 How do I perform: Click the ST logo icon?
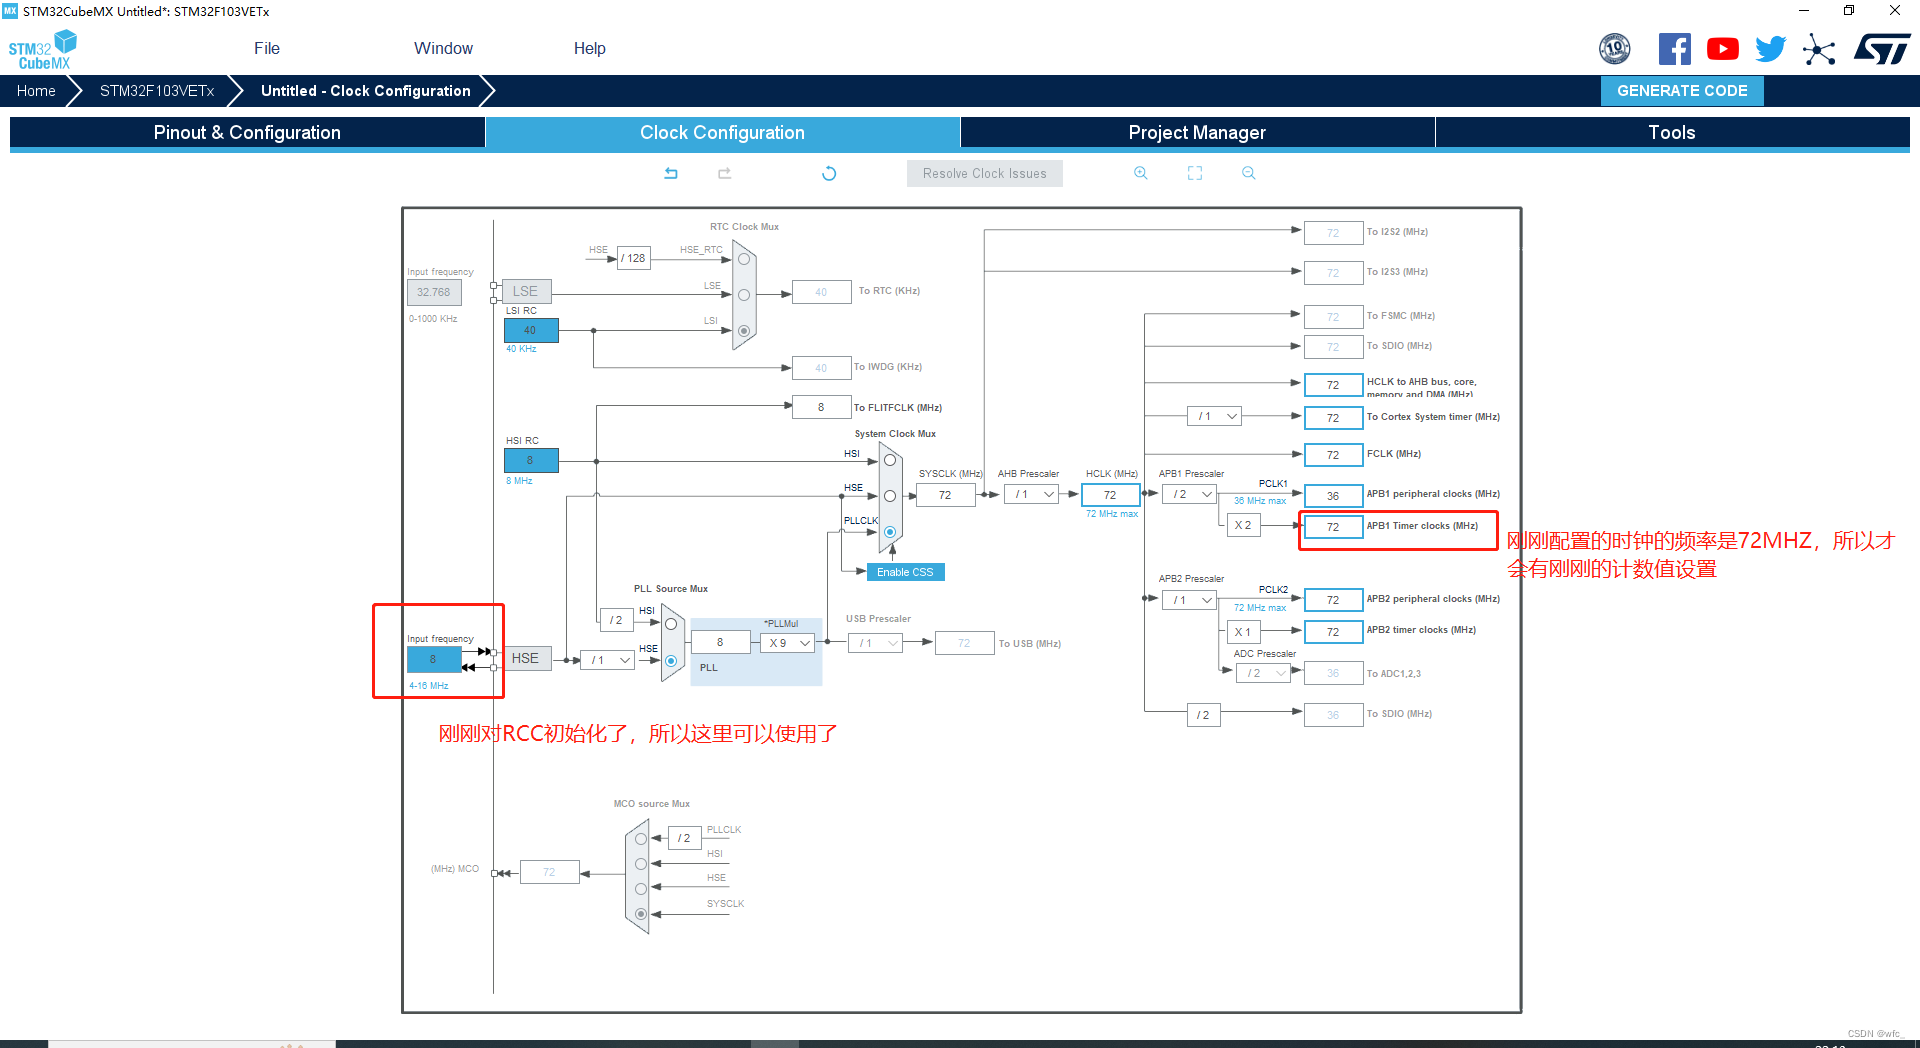(x=1881, y=49)
